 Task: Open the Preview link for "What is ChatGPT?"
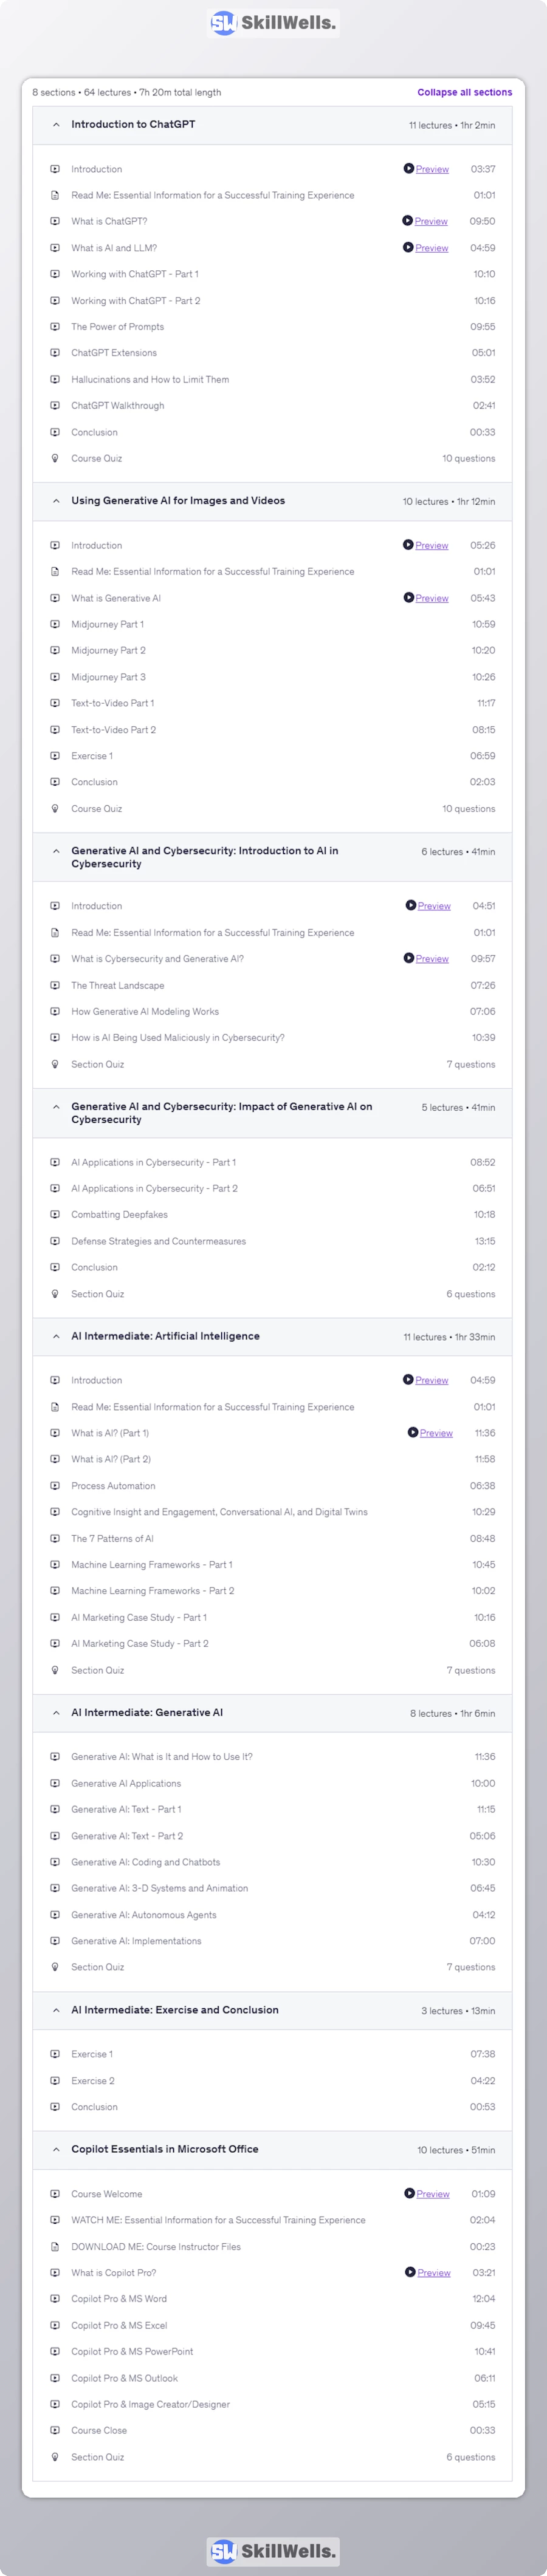431,222
